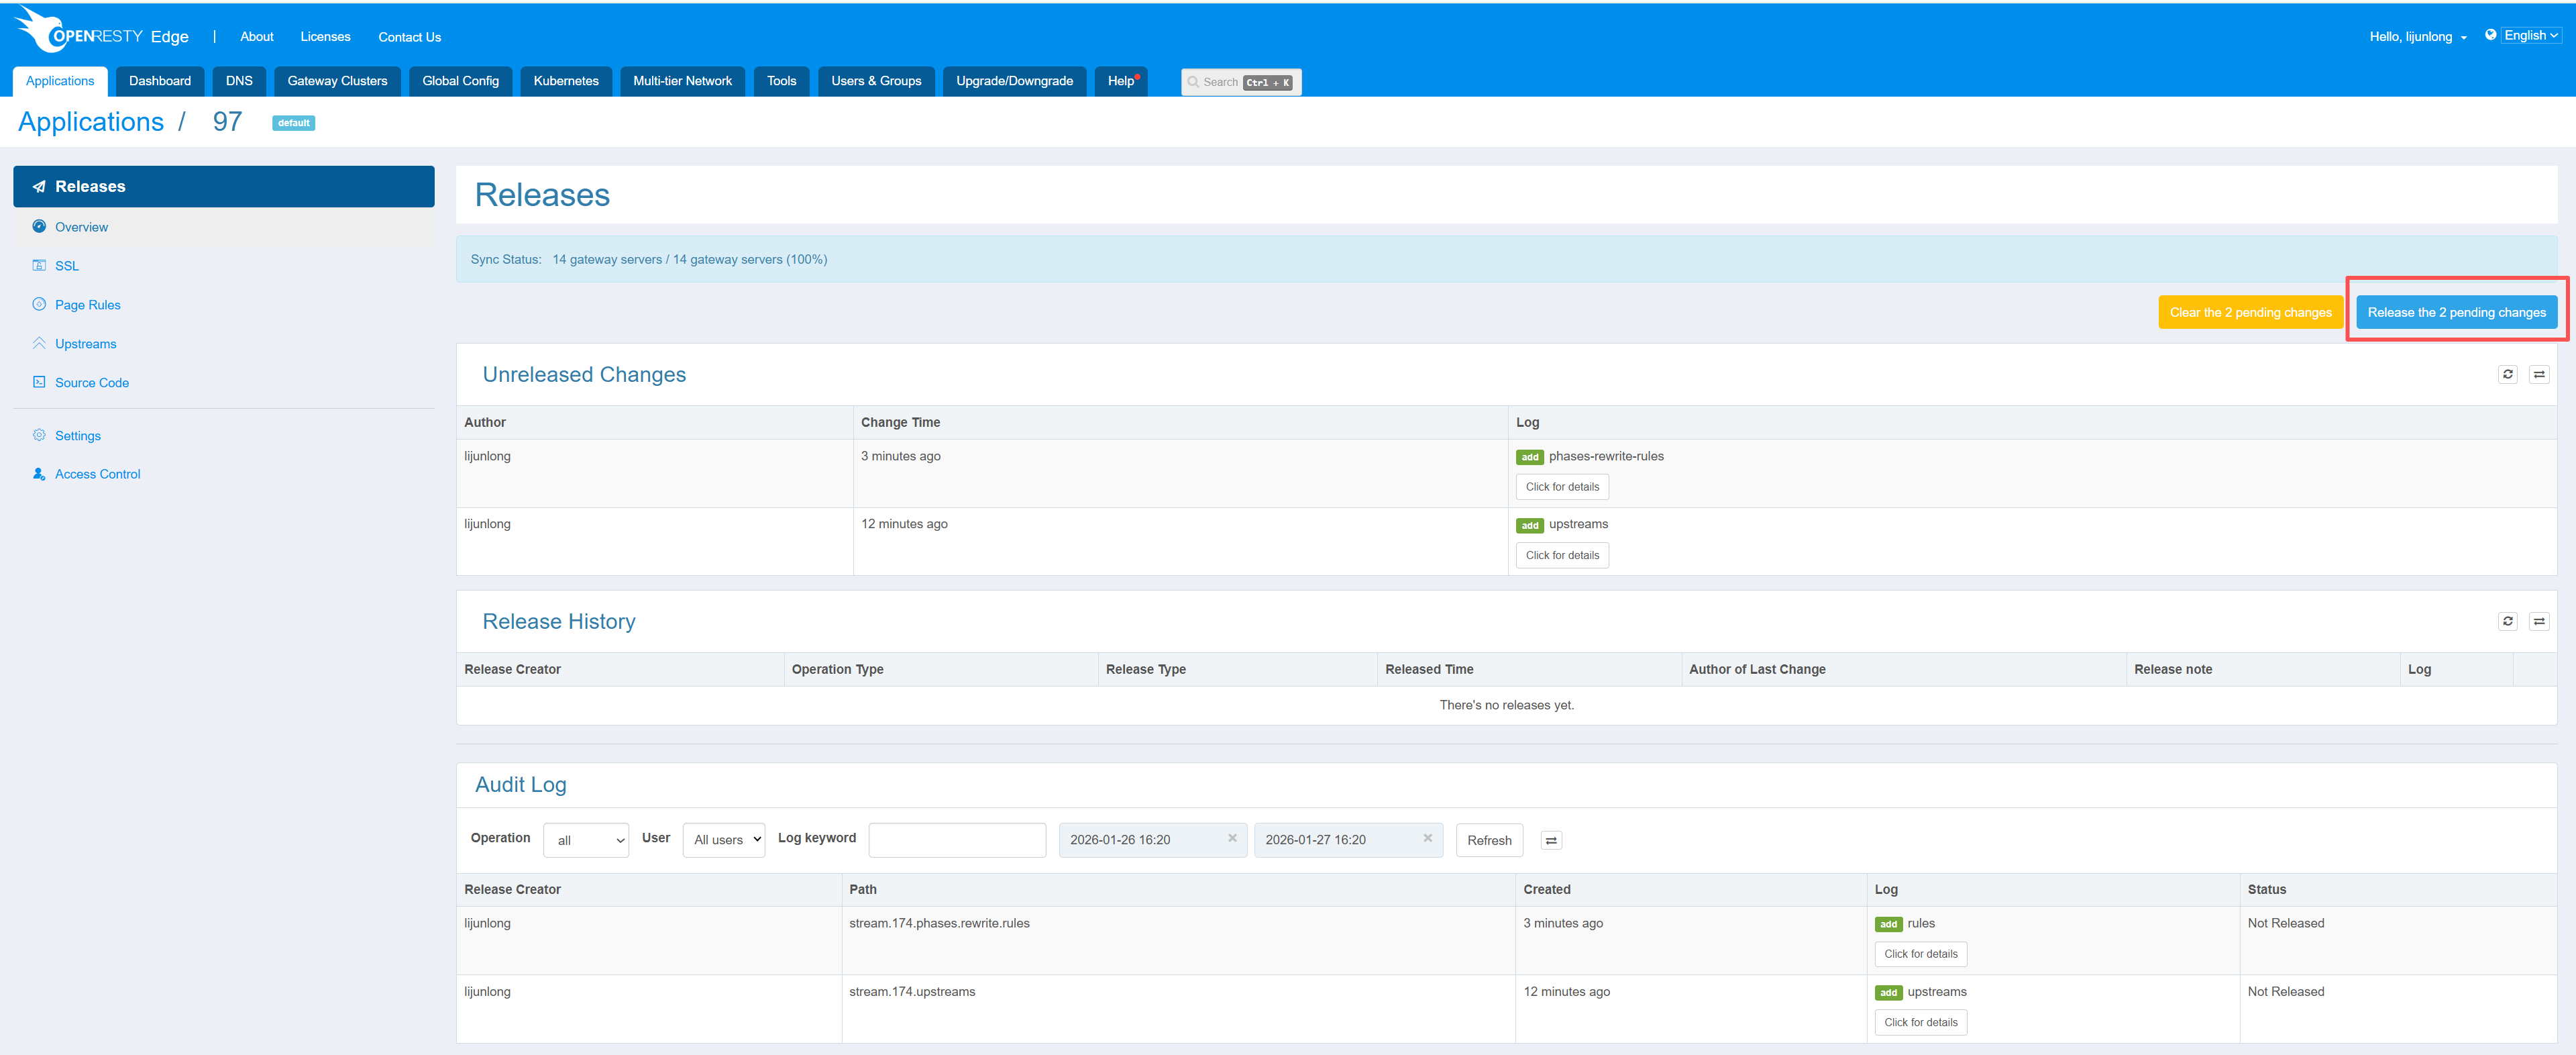This screenshot has width=2576, height=1055.
Task: Click the SSL sidebar icon
Action: (39, 265)
